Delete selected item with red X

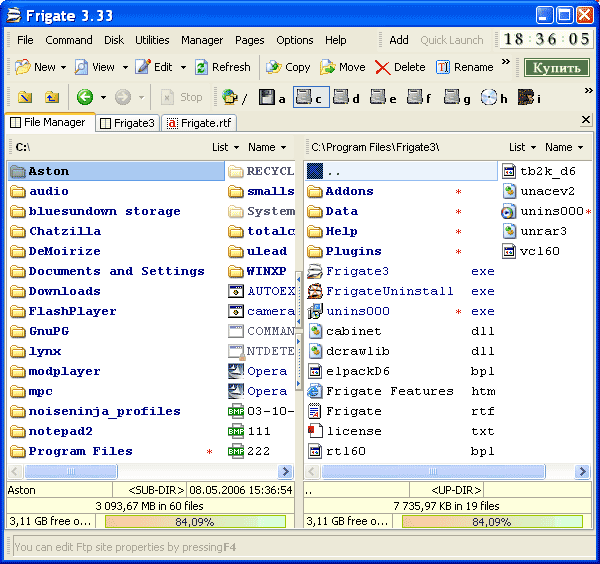click(x=400, y=67)
